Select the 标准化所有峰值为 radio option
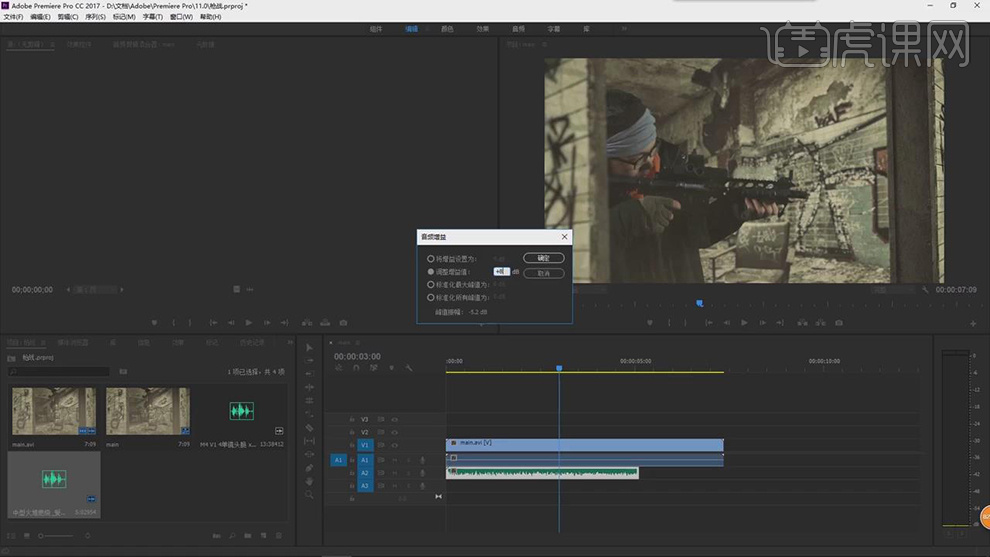Screen dimensions: 990x557 [431, 297]
